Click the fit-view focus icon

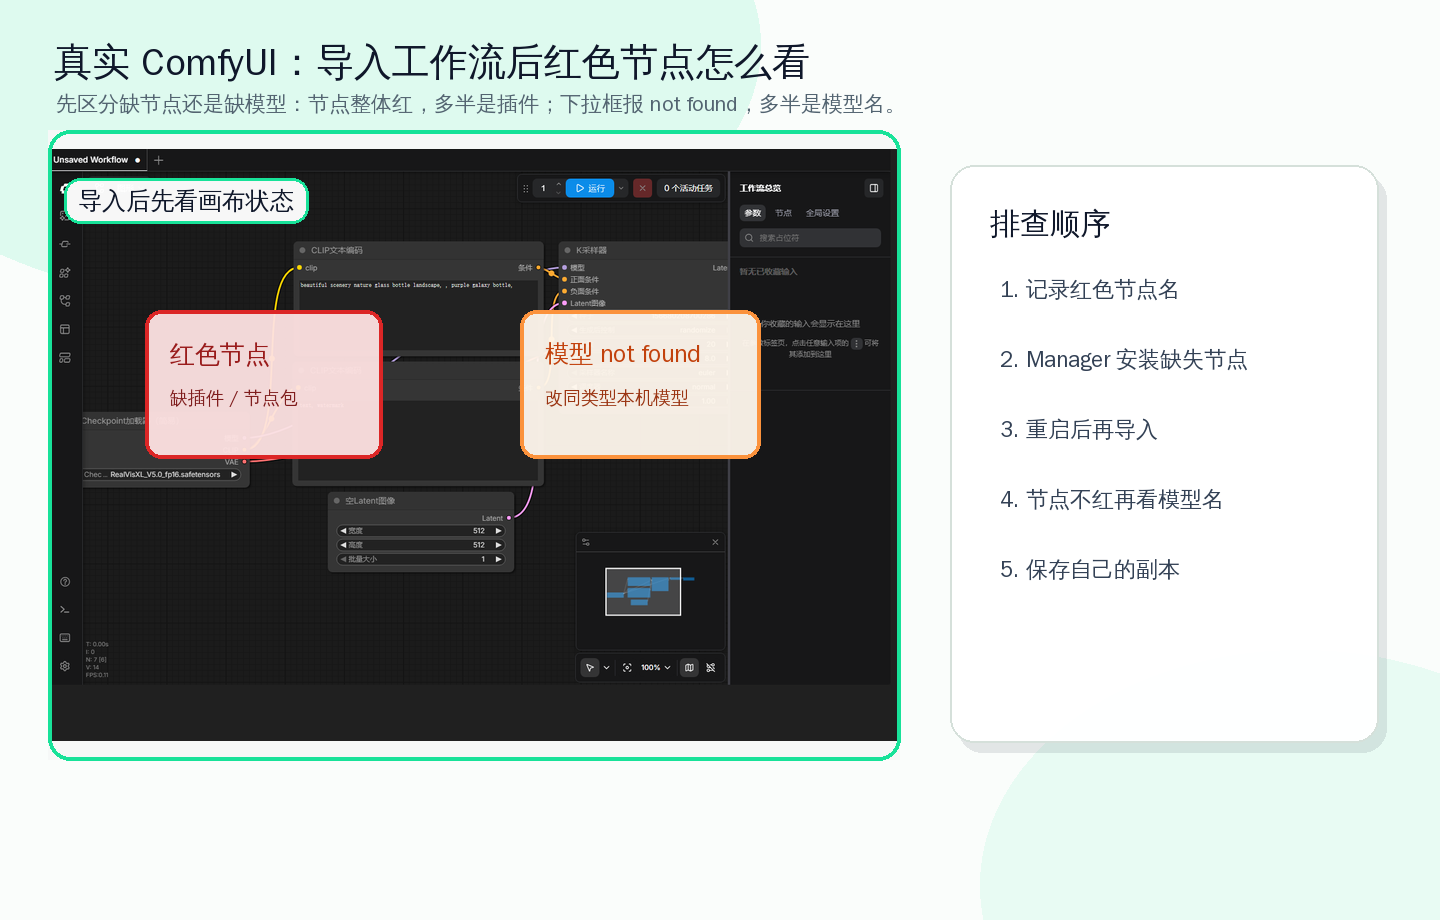coord(627,668)
